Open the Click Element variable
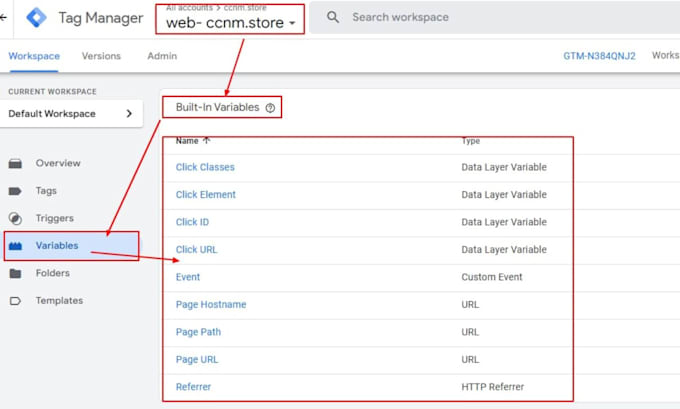 [206, 195]
